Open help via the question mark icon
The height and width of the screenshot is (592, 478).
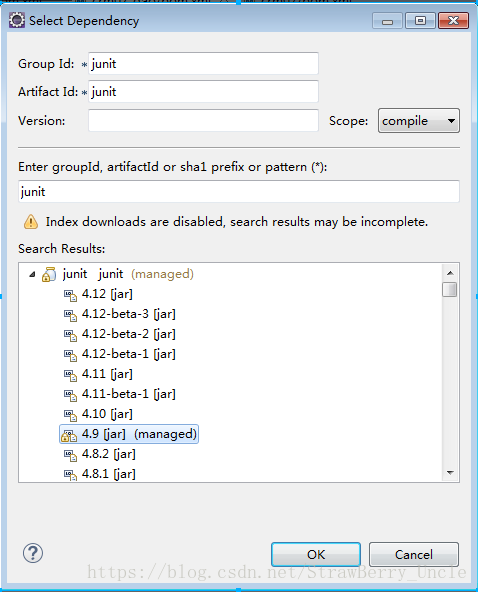(33, 553)
